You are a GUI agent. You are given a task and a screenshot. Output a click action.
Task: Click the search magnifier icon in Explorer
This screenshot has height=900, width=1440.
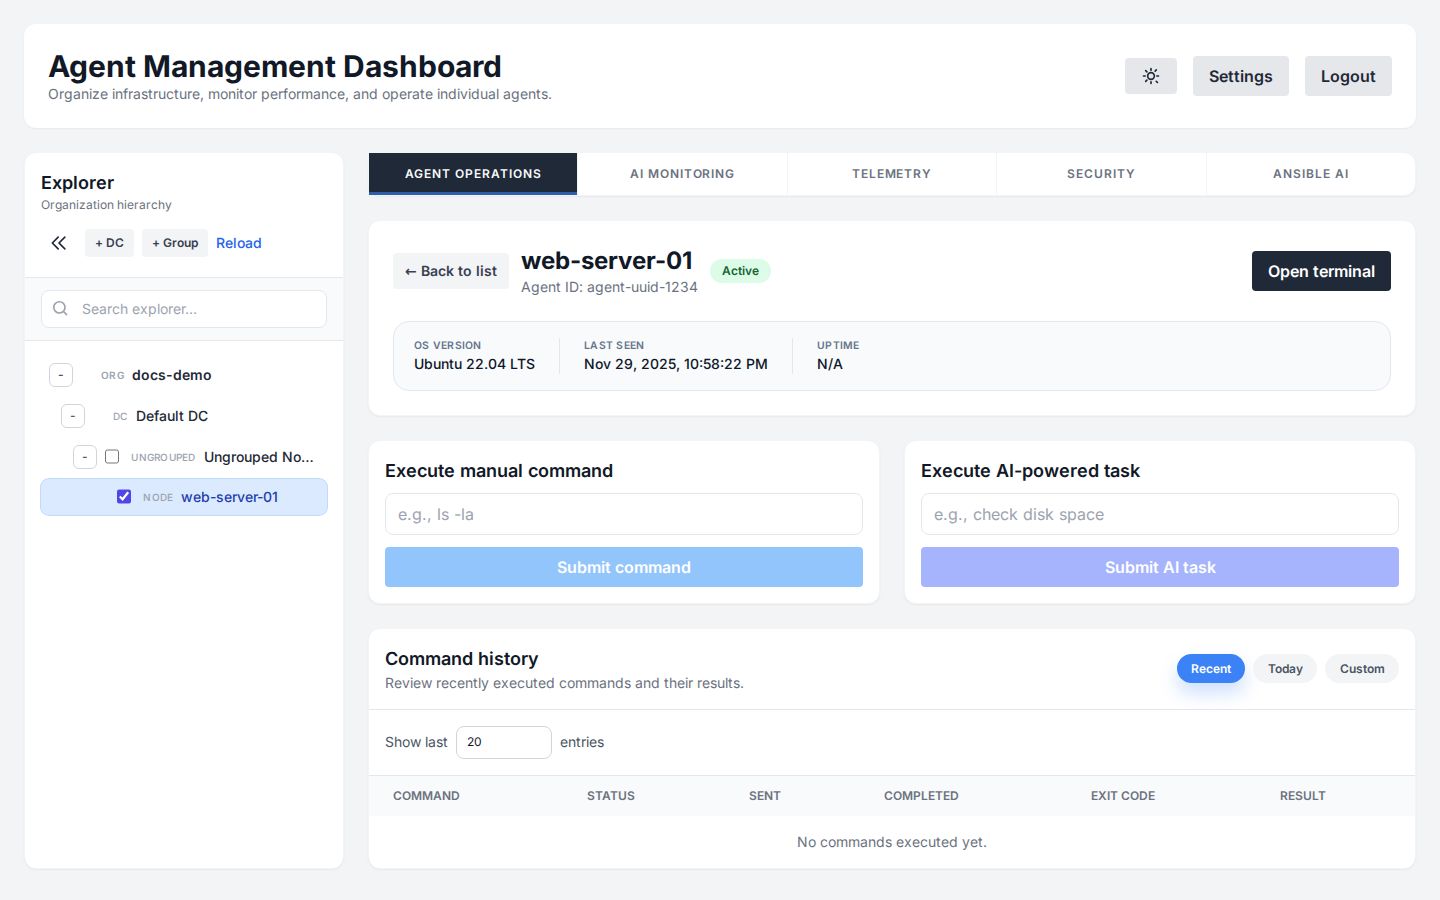[61, 309]
